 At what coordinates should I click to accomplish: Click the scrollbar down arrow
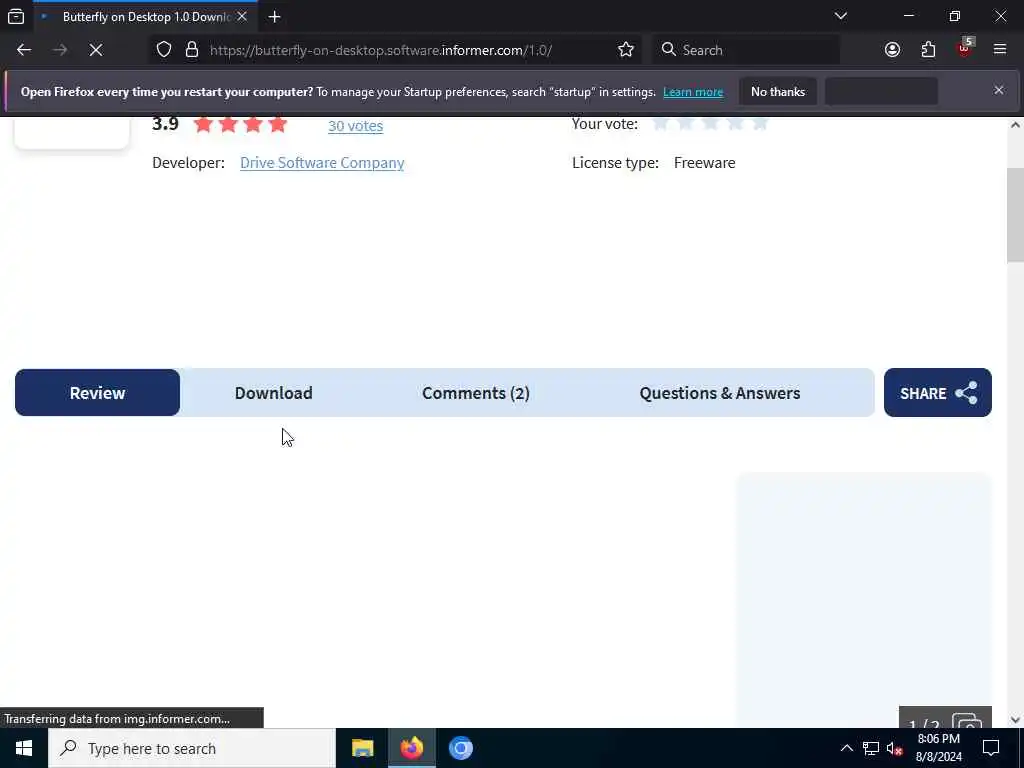coord(1015,720)
